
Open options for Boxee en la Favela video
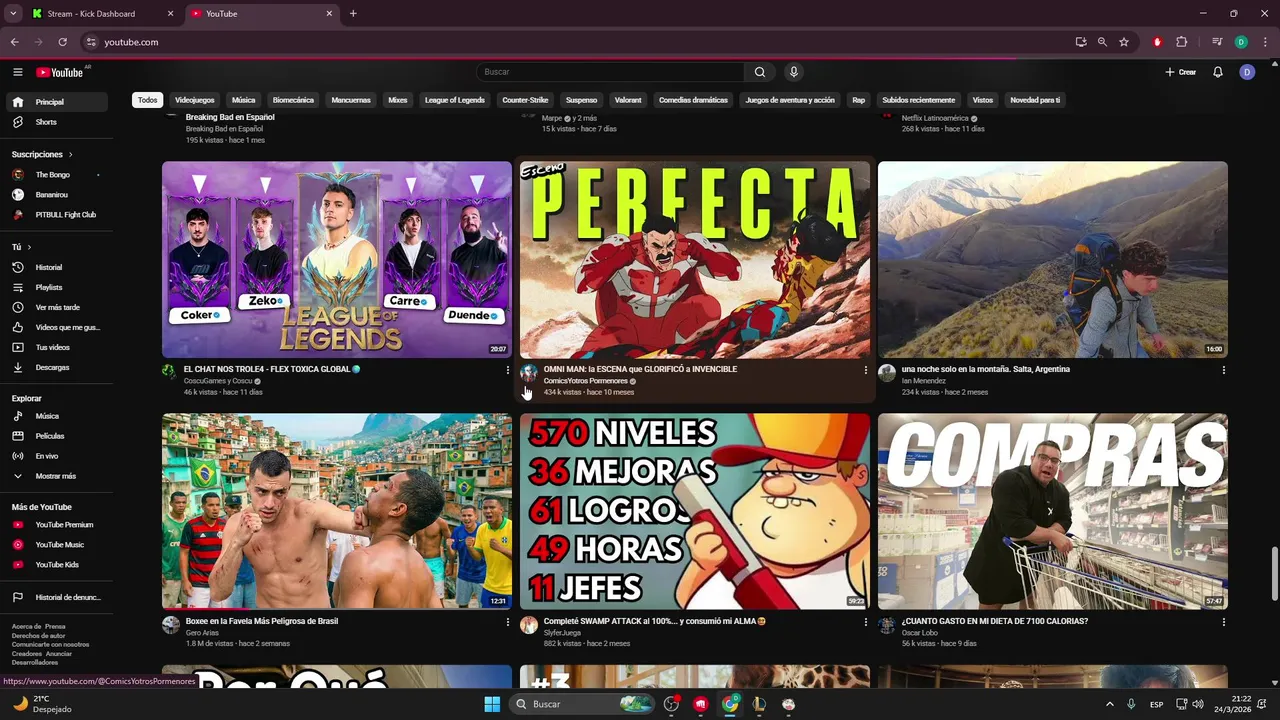pos(508,622)
